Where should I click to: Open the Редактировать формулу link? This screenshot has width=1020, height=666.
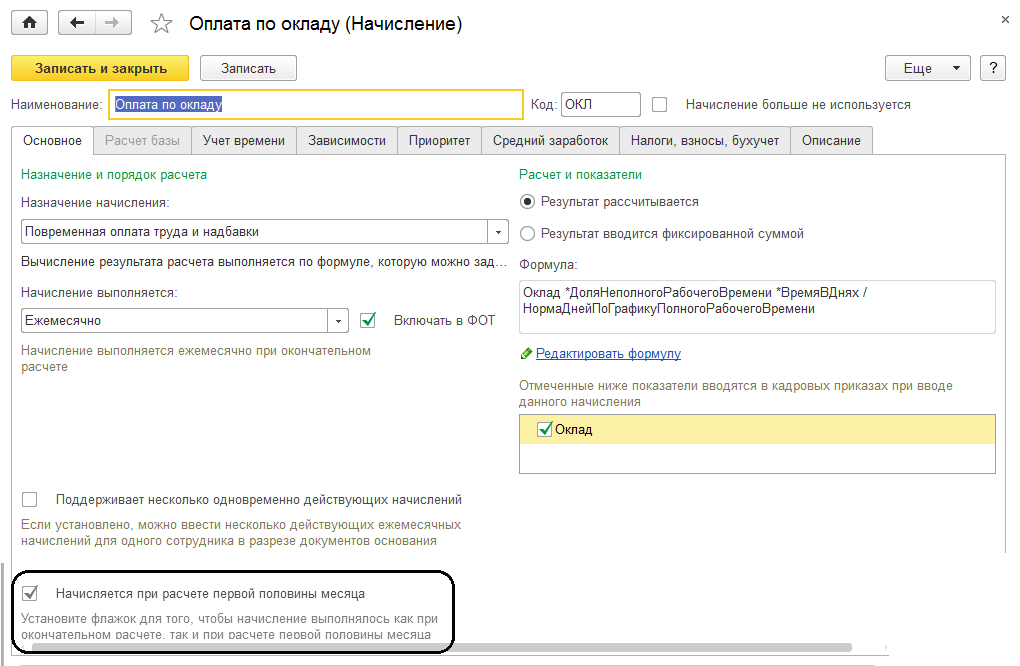pos(608,354)
